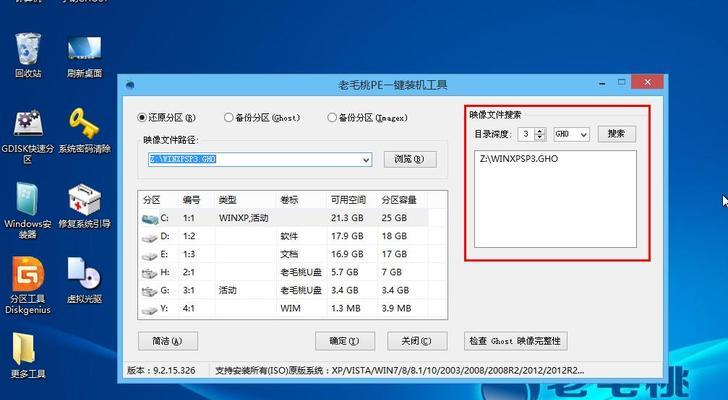Click drive icon of Y: partition
728x400 pixels.
click(x=150, y=309)
